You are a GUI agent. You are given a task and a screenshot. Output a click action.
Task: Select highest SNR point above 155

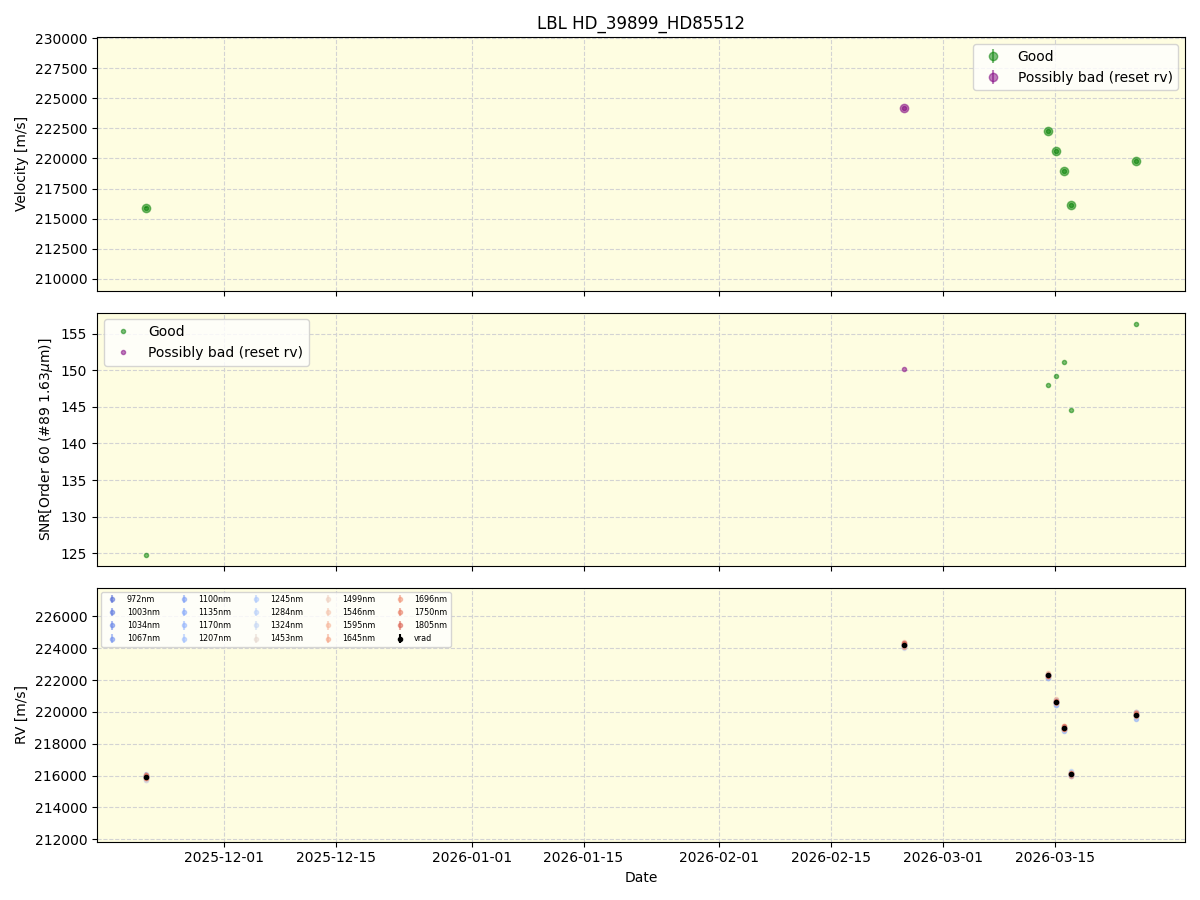click(x=1136, y=324)
